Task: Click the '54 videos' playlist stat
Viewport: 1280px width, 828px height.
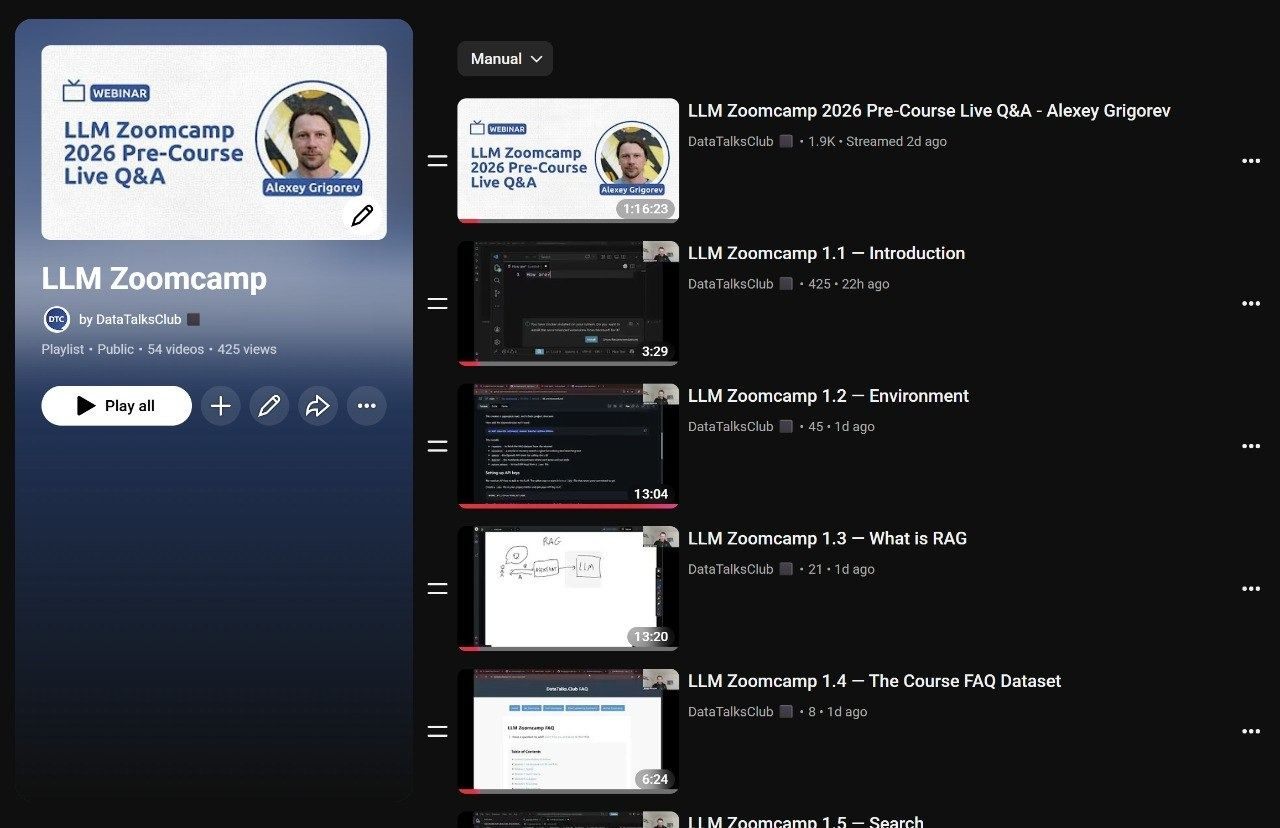Action: pyautogui.click(x=176, y=350)
